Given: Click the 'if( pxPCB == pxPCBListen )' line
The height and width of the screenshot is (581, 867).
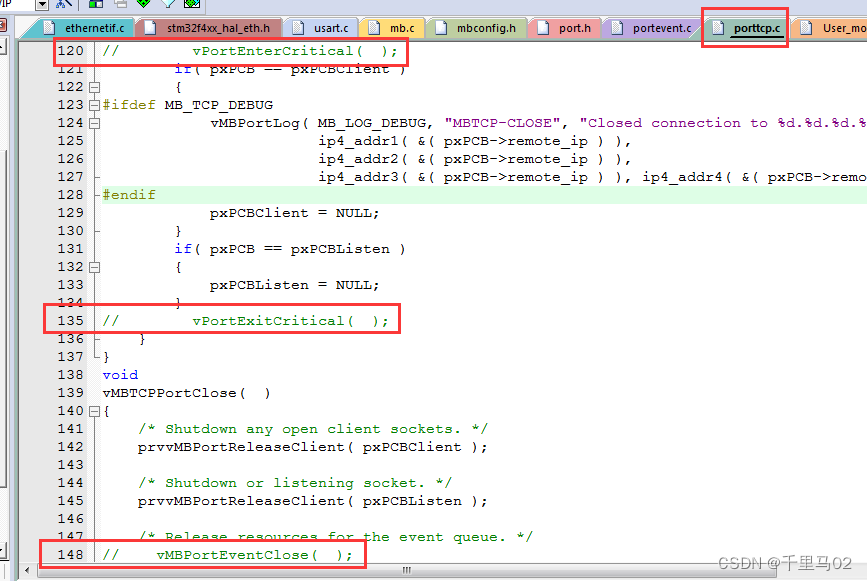Looking at the screenshot, I should tap(290, 249).
